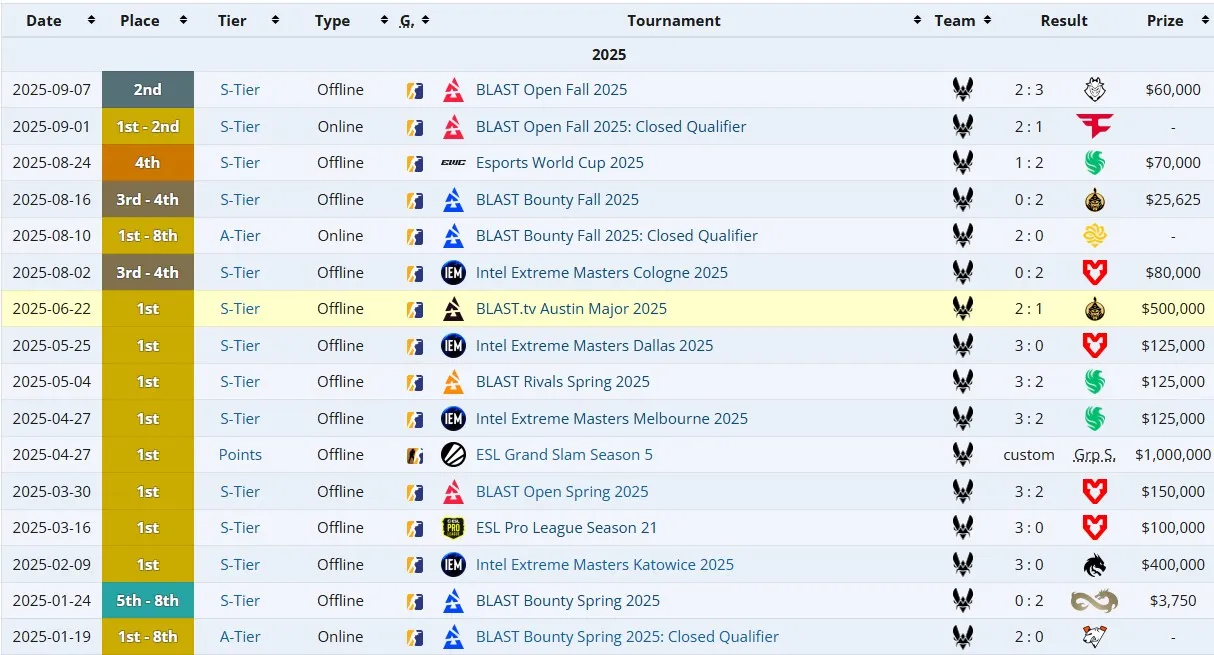Click Vitality team logo in ESL Grand Slam row
Screen dimensions: 1214x655
click(x=963, y=455)
